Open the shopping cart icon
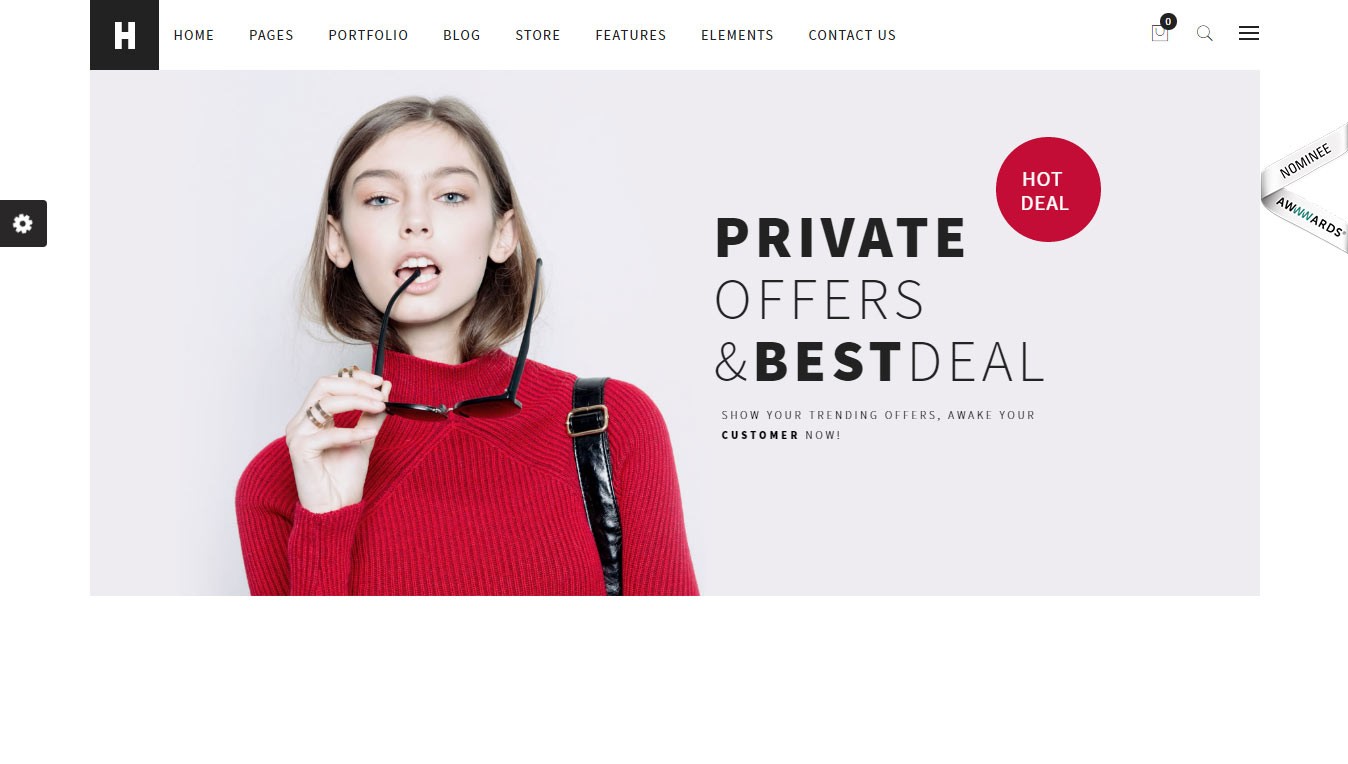Viewport: 1348px width, 764px height. (1159, 34)
